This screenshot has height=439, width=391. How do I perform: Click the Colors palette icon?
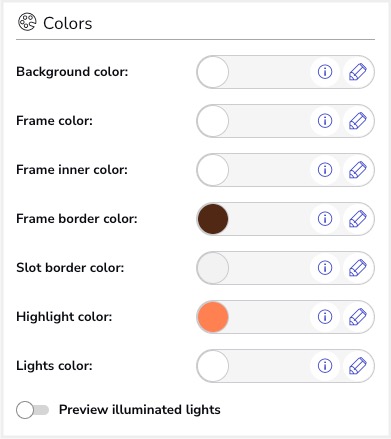tap(27, 22)
